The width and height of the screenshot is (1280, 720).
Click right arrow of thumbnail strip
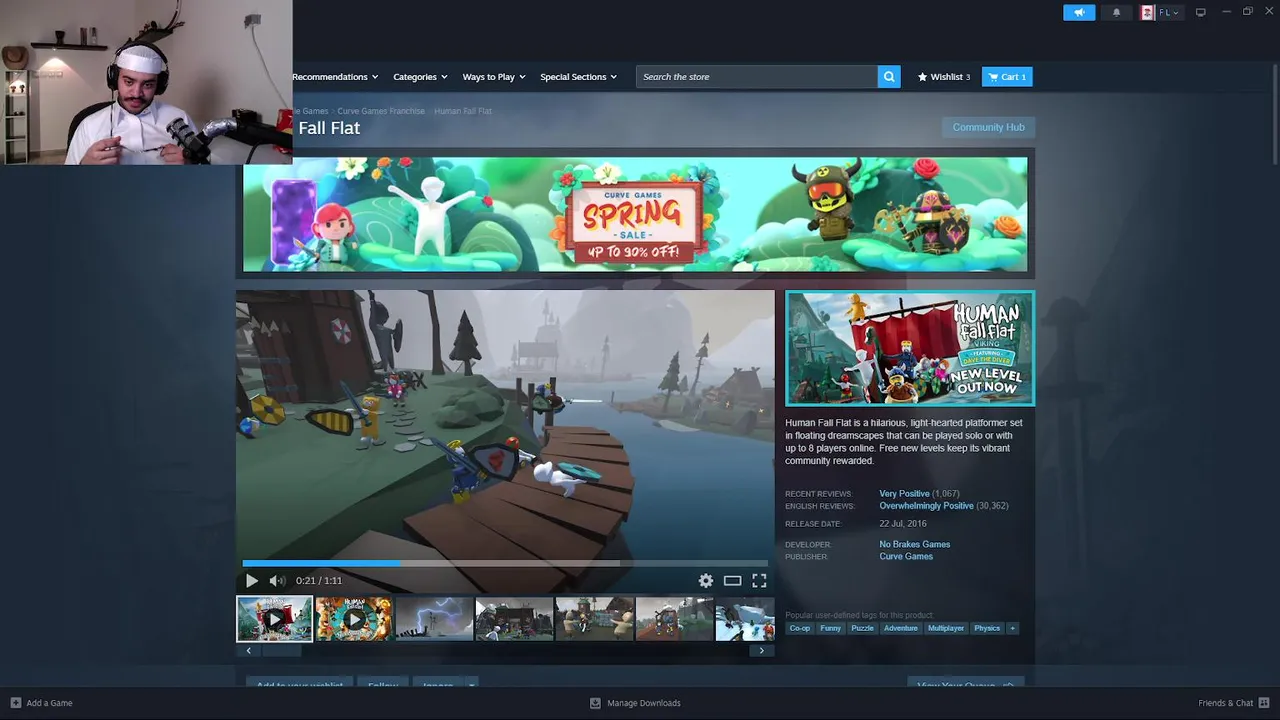[x=762, y=651]
